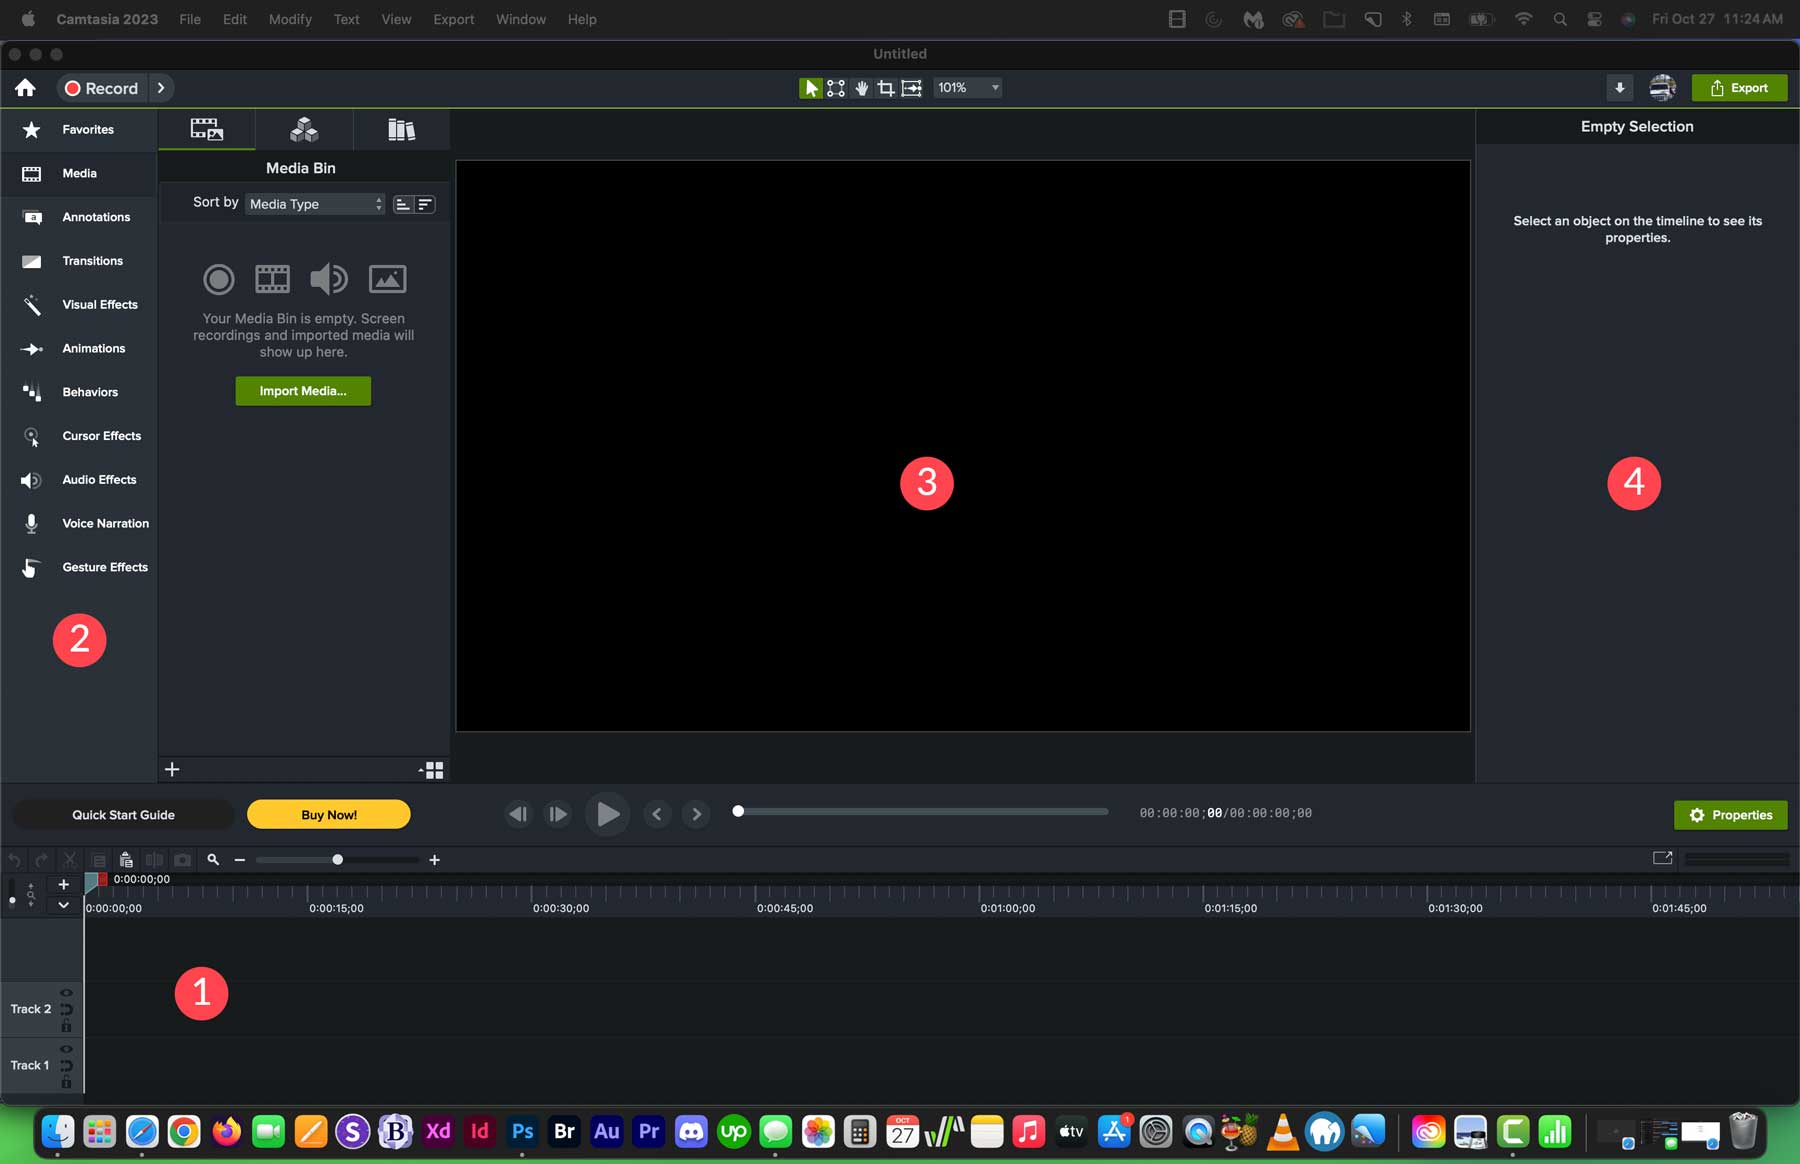This screenshot has height=1164, width=1800.
Task: Open the Voice Narration panel
Action: [104, 523]
